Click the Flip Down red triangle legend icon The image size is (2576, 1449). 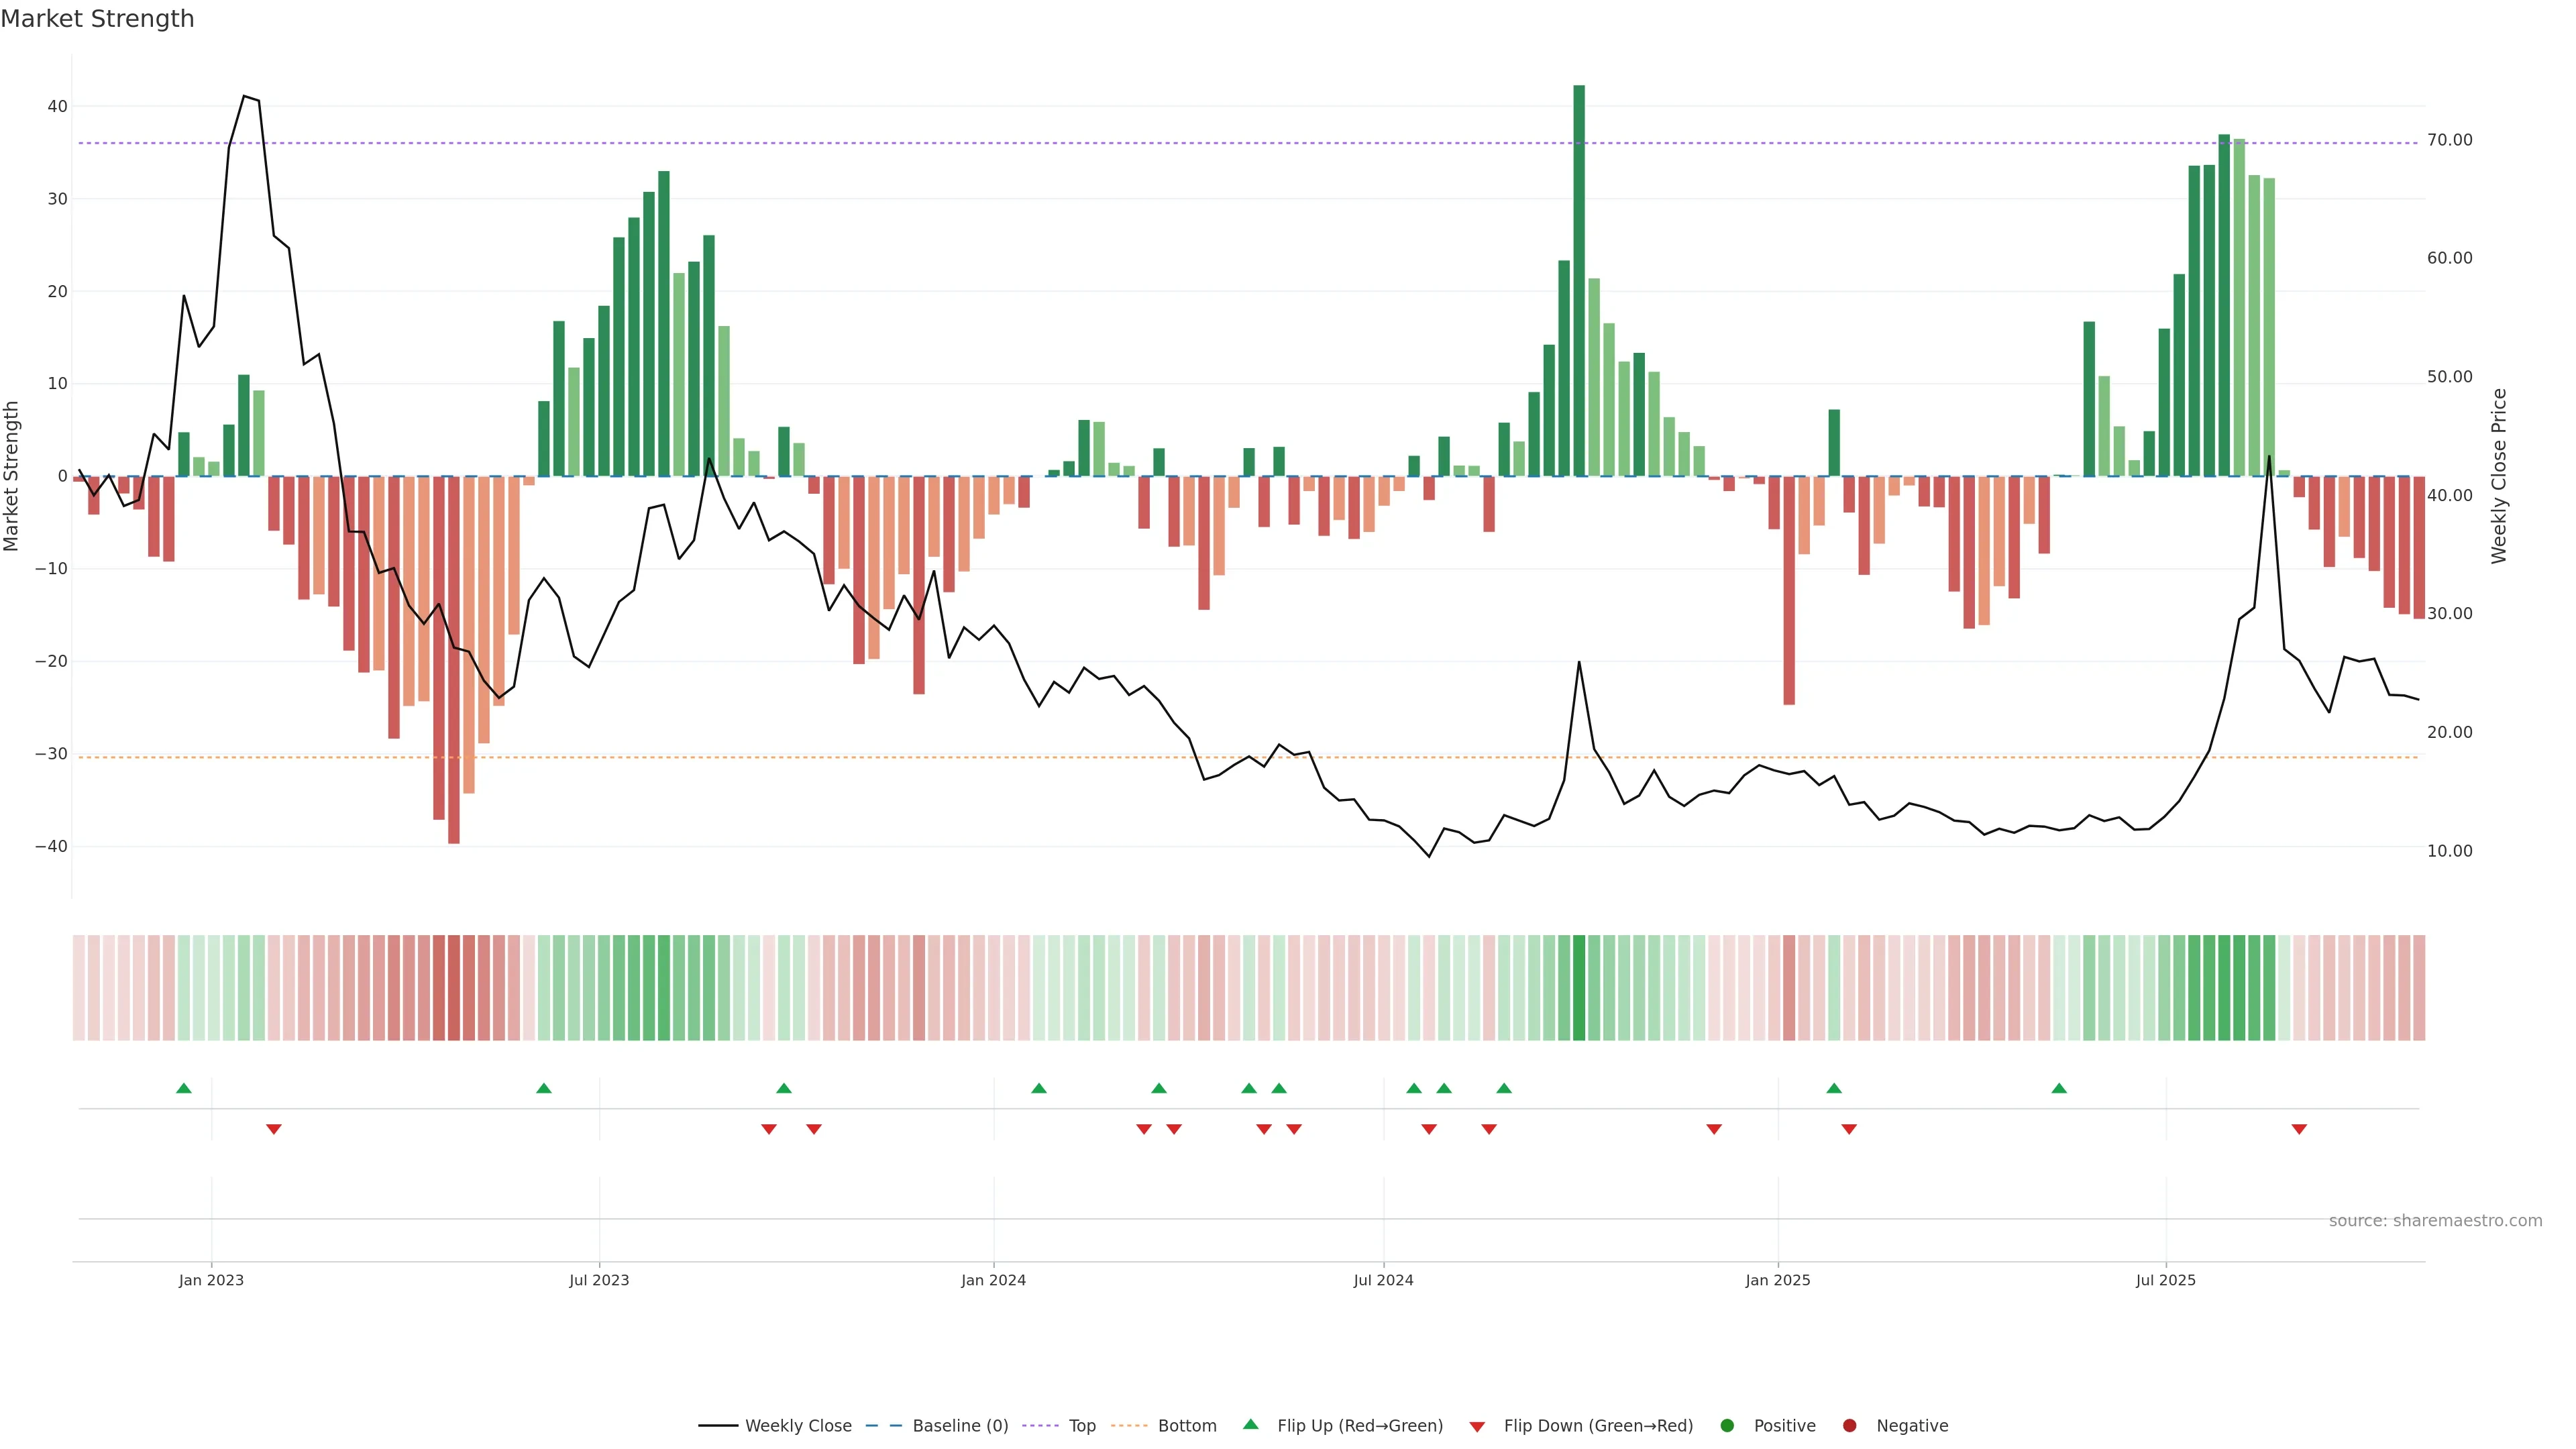[x=1477, y=1426]
